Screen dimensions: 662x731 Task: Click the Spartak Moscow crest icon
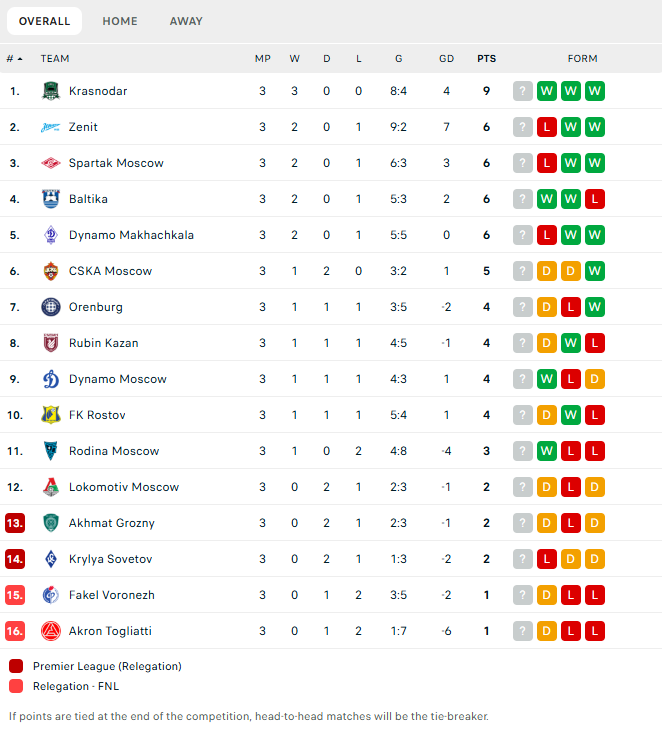[x=51, y=163]
